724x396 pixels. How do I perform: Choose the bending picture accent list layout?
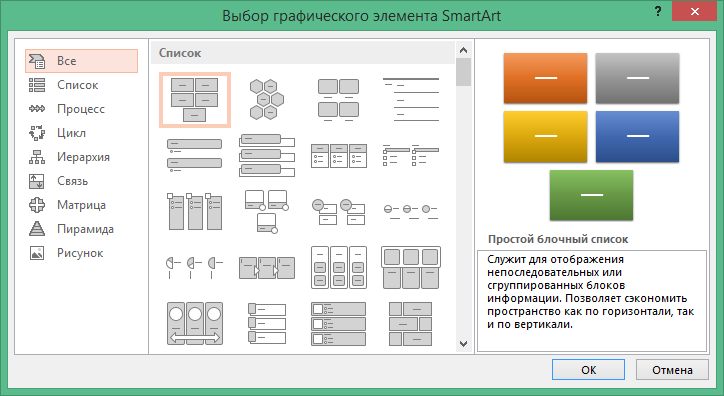click(266, 211)
